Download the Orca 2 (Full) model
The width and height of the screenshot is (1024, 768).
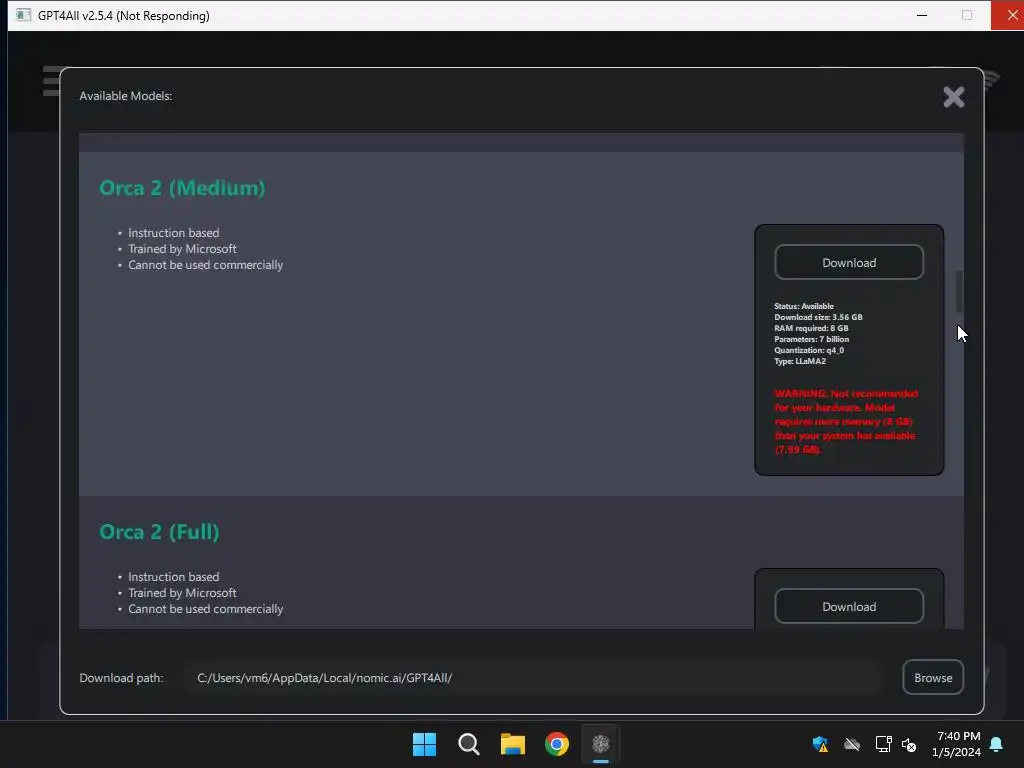coord(849,607)
